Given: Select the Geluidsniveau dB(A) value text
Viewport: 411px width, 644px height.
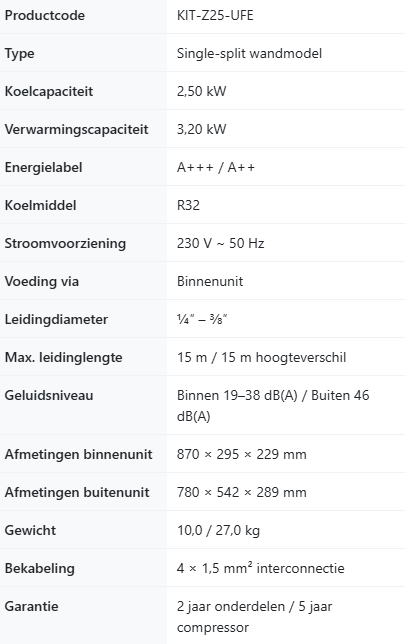Looking at the screenshot, I should (x=273, y=406).
